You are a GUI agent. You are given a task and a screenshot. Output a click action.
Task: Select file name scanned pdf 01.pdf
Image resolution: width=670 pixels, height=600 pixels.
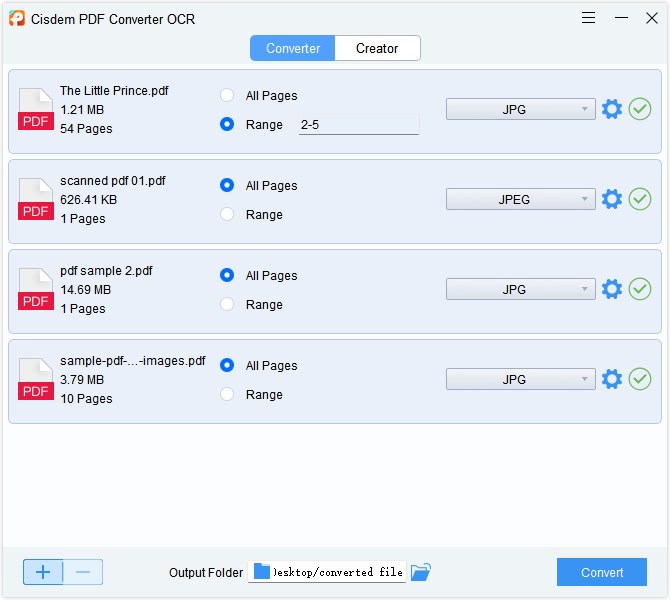pyautogui.click(x=112, y=181)
